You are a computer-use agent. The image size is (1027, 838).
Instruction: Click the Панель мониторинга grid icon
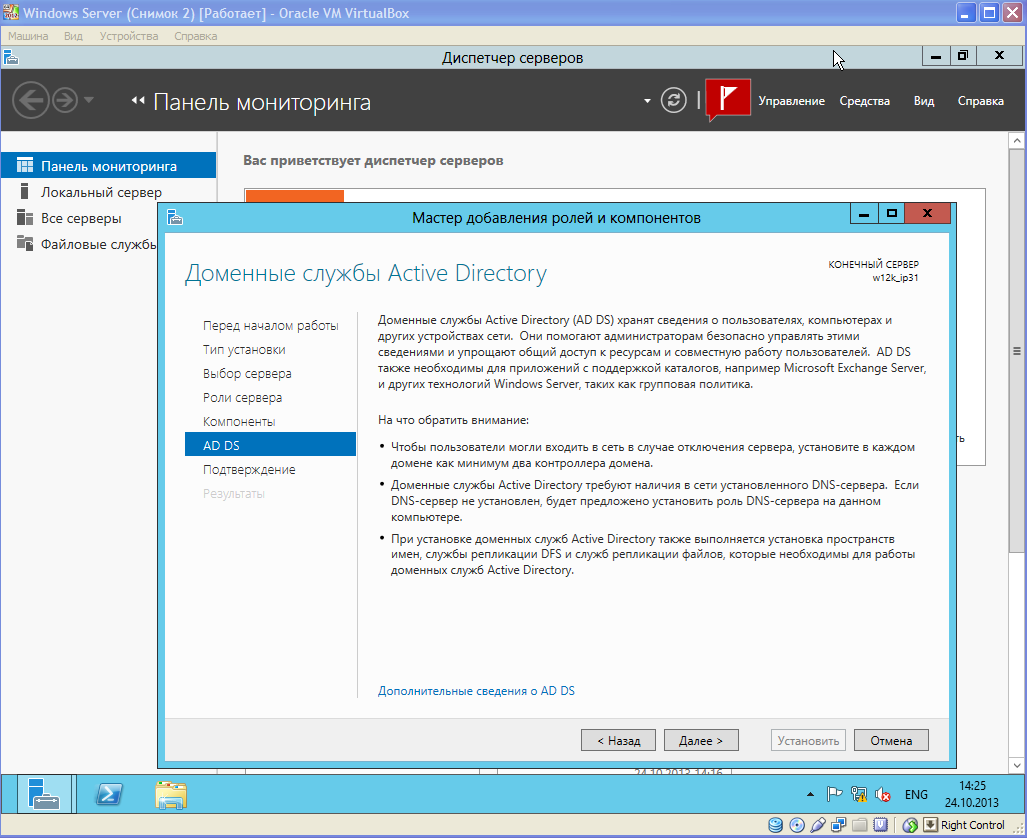coord(25,165)
